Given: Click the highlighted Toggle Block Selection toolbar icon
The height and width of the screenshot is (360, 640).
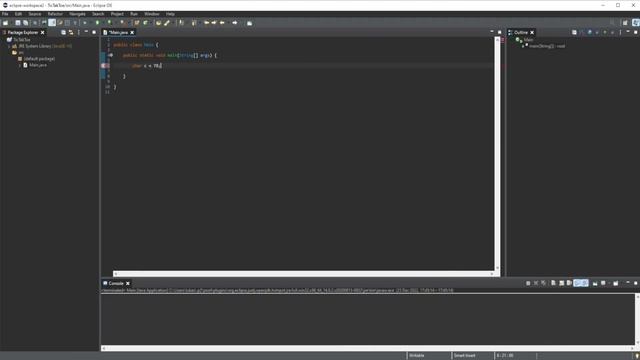Looking at the screenshot, I should [52, 23].
